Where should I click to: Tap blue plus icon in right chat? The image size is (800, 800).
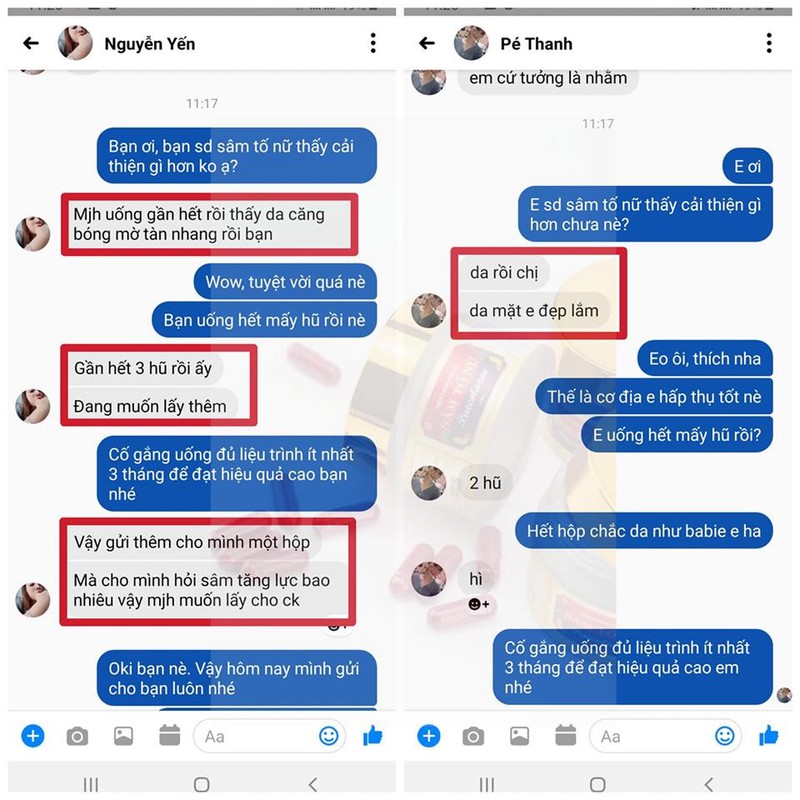(429, 736)
